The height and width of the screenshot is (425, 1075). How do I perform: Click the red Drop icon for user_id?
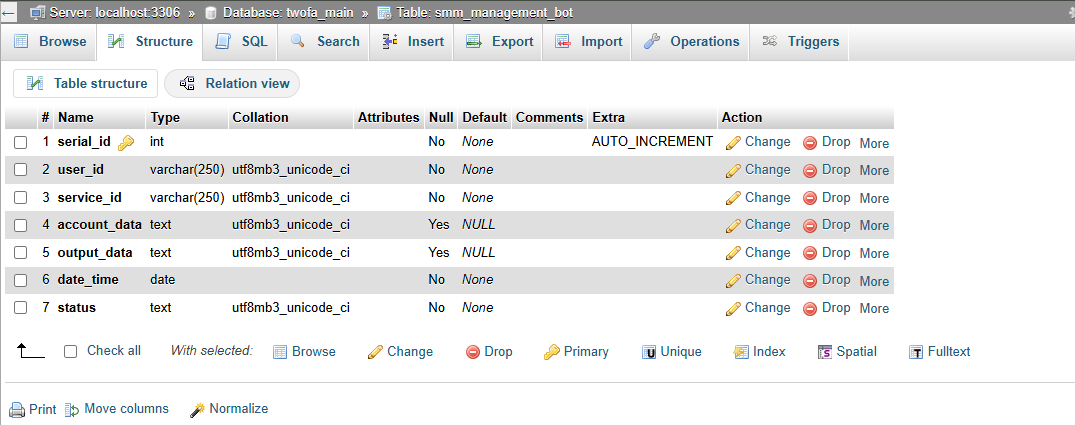(x=810, y=170)
